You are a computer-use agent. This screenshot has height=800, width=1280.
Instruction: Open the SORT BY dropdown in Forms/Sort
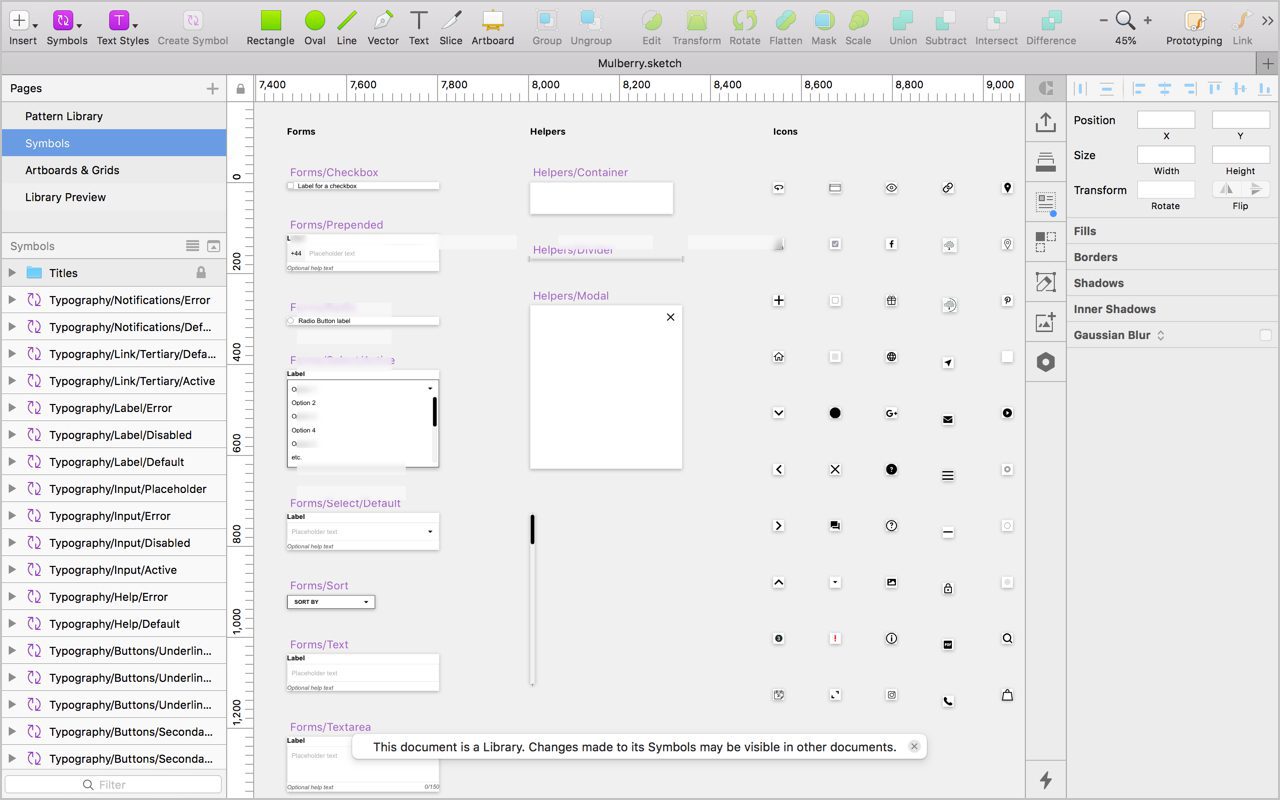pyautogui.click(x=367, y=601)
